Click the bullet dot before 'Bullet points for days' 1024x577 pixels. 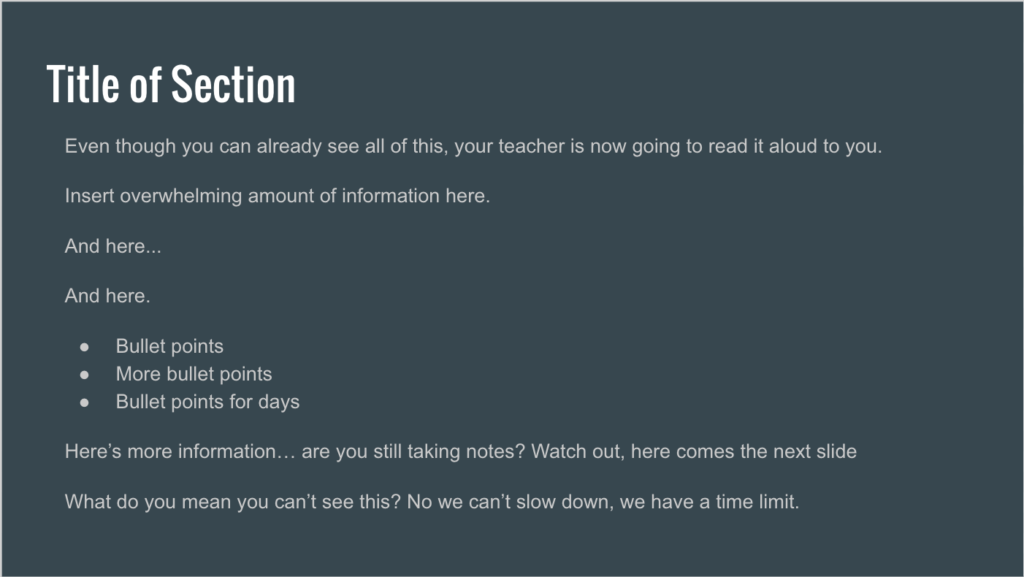pyautogui.click(x=84, y=403)
